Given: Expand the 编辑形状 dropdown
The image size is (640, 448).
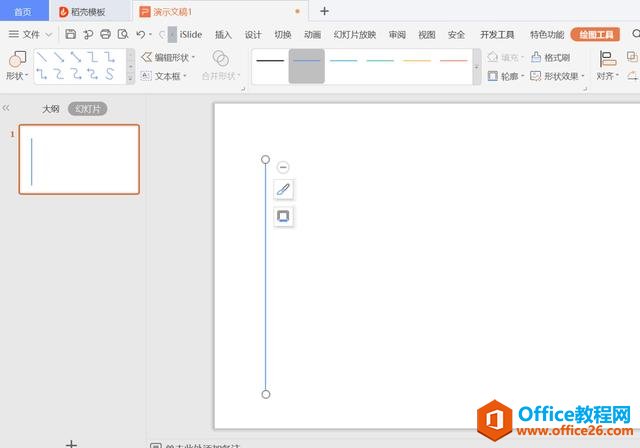Looking at the screenshot, I should 193,58.
